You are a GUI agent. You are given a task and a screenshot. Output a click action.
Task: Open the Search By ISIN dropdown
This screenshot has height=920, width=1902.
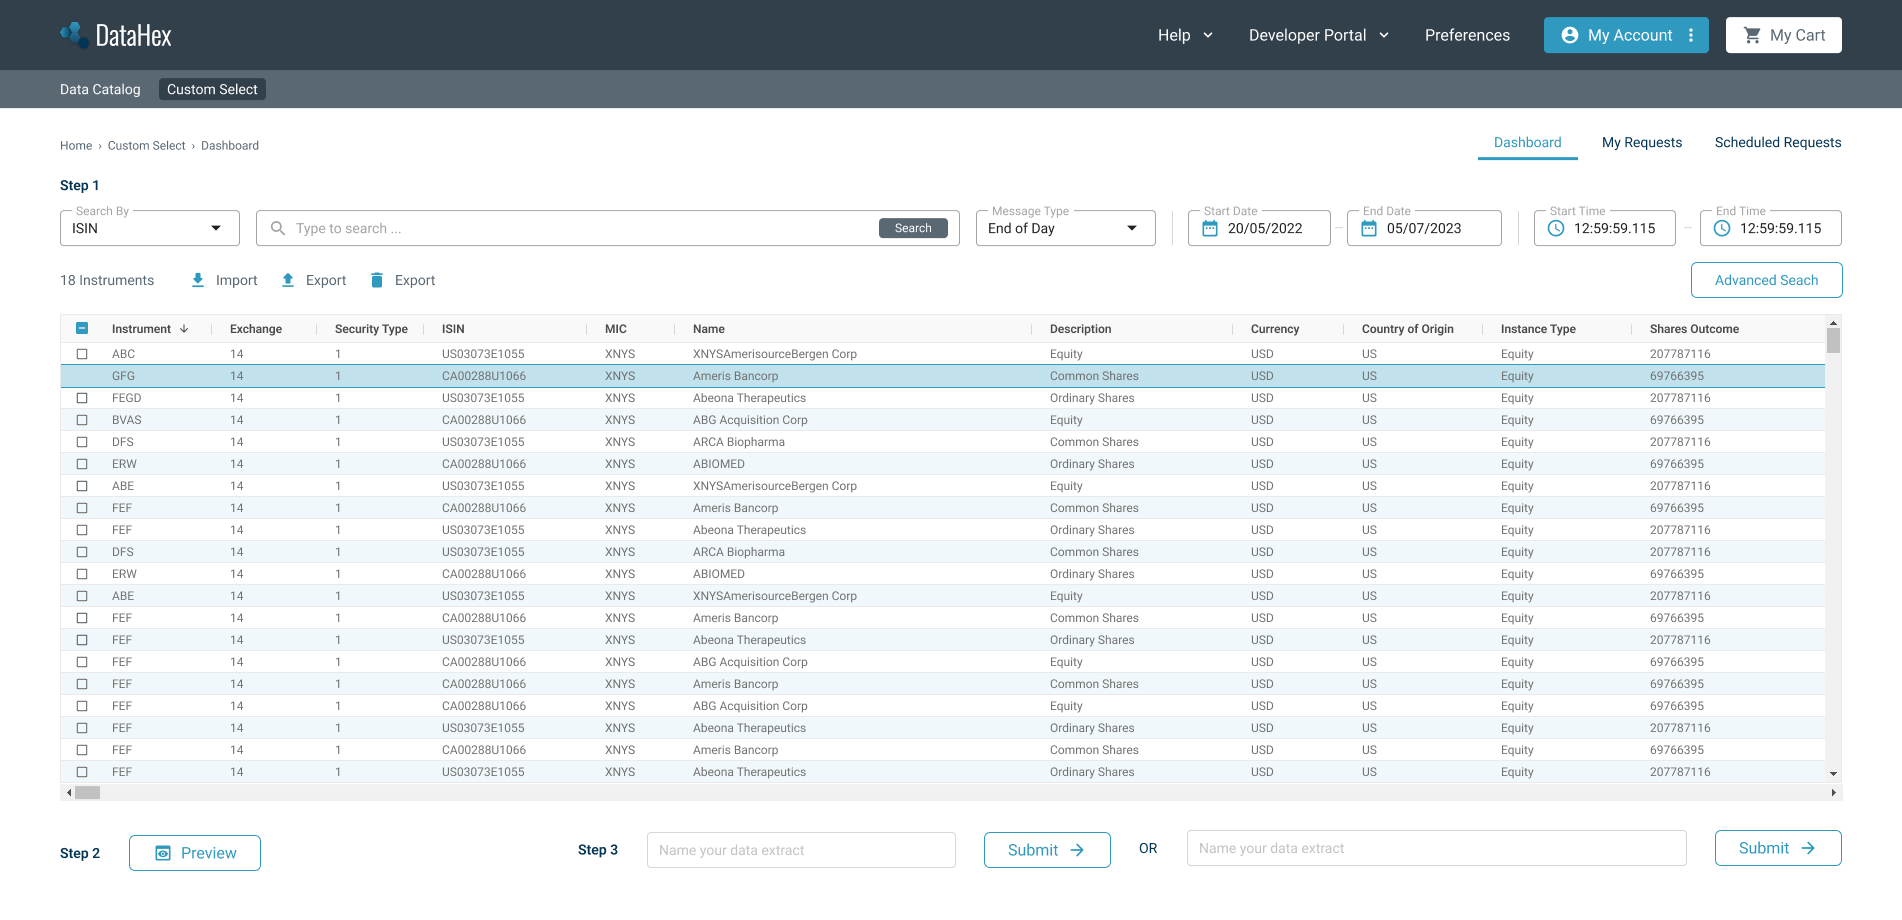tap(150, 228)
